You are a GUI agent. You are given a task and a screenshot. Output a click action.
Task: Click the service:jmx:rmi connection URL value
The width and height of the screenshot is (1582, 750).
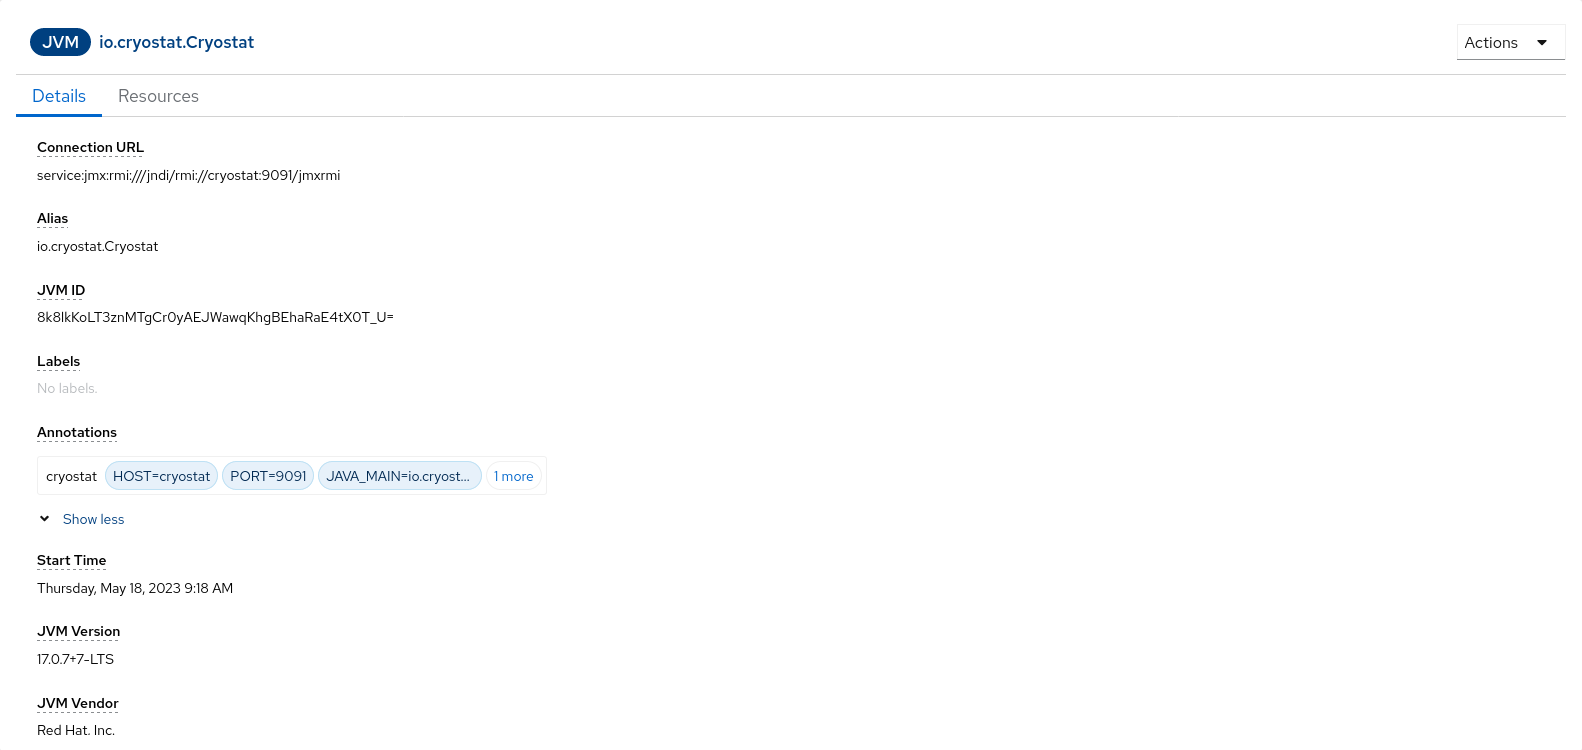[188, 175]
